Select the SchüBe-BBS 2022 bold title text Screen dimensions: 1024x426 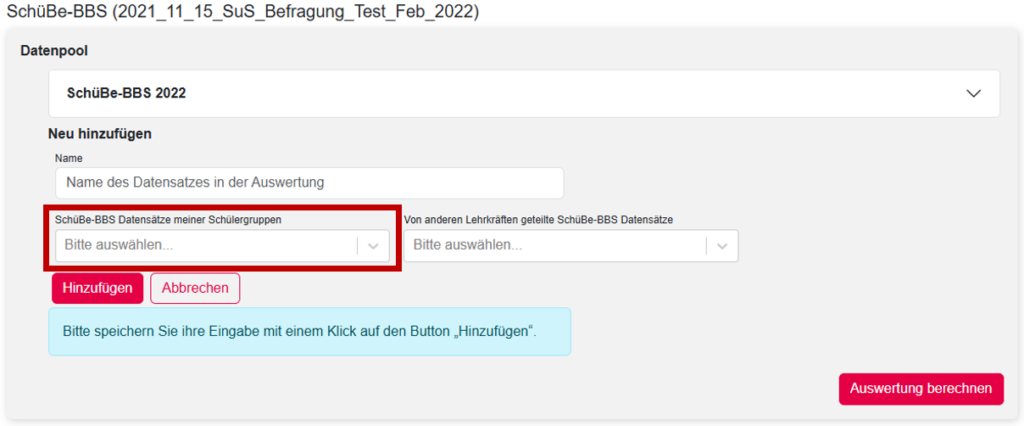coord(126,93)
